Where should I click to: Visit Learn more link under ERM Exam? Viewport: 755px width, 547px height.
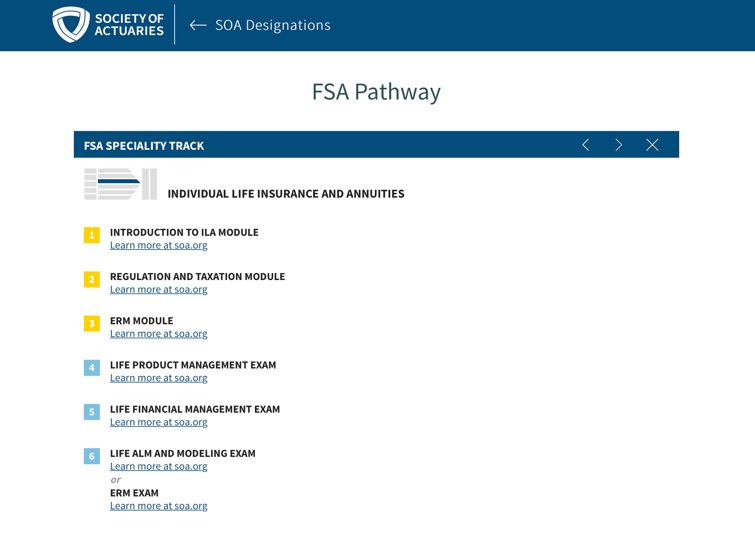coord(158,506)
